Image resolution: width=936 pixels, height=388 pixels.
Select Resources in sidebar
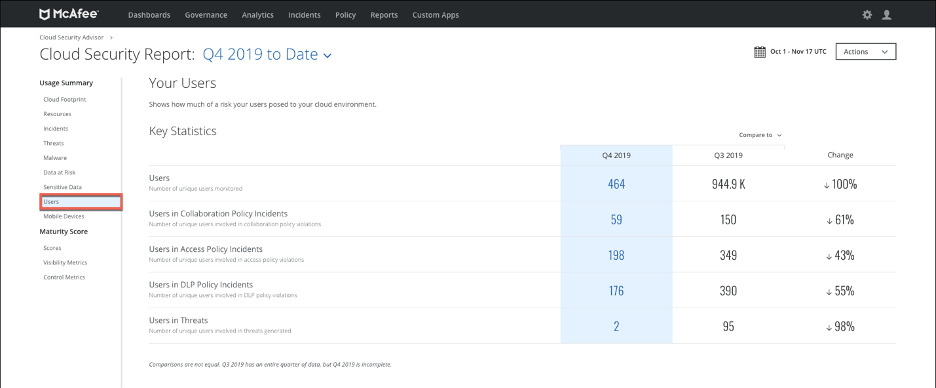57,114
